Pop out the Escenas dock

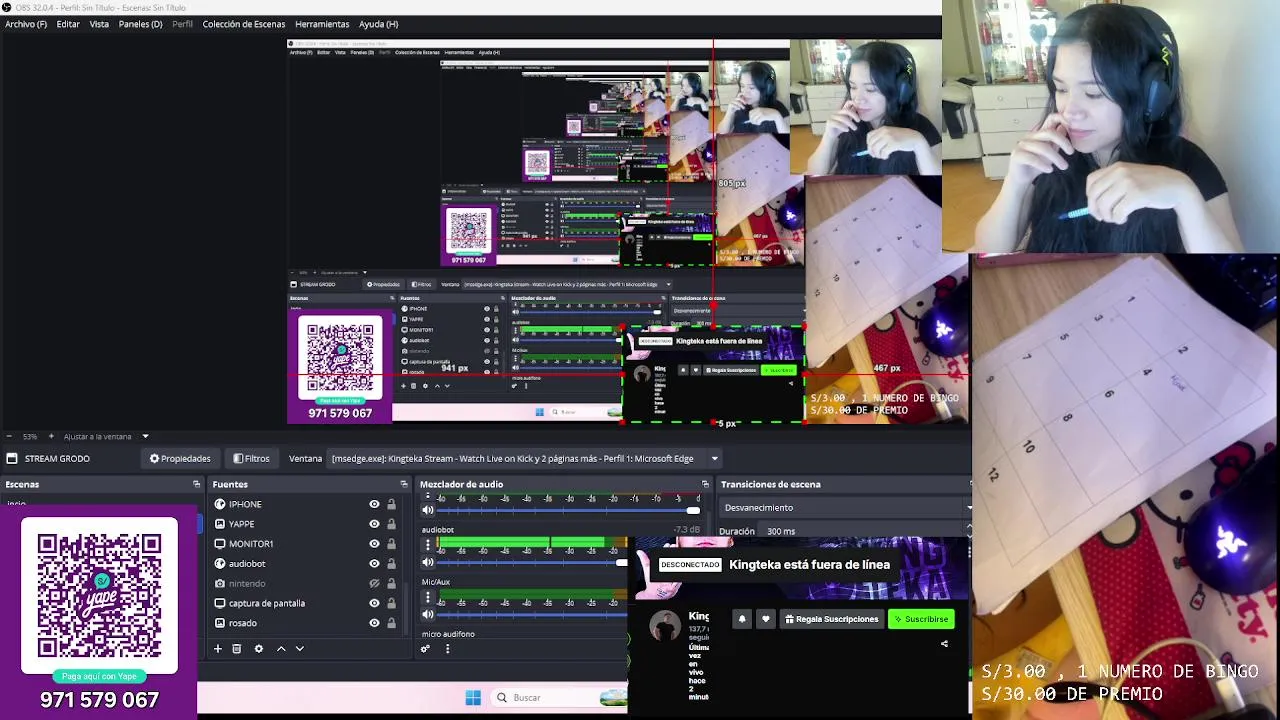(196, 484)
